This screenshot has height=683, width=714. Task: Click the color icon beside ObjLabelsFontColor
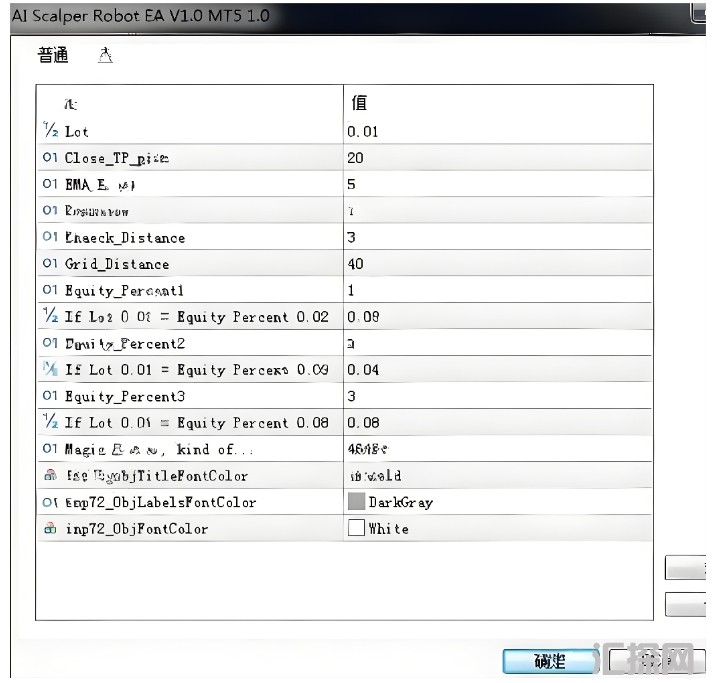coord(50,502)
